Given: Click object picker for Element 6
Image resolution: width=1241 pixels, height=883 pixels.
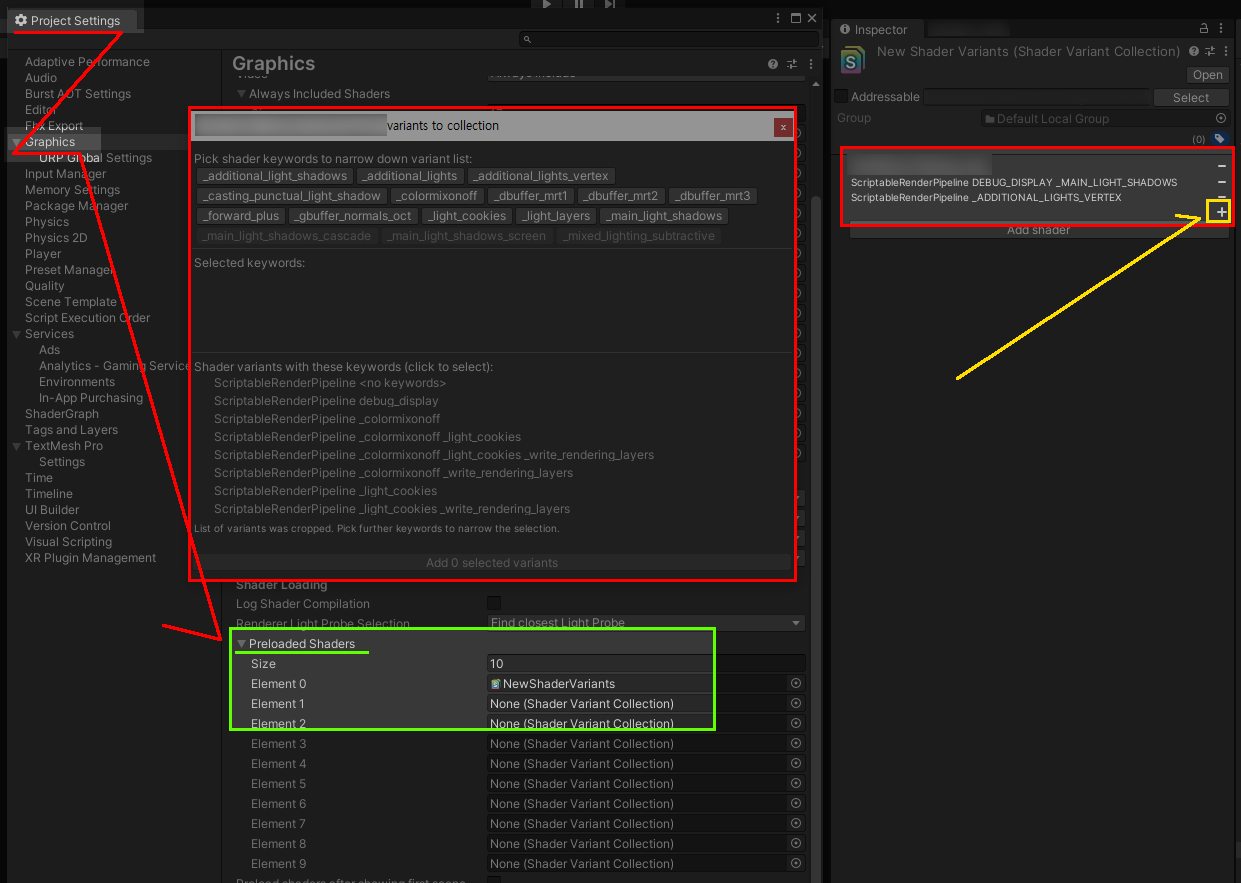Looking at the screenshot, I should (796, 804).
